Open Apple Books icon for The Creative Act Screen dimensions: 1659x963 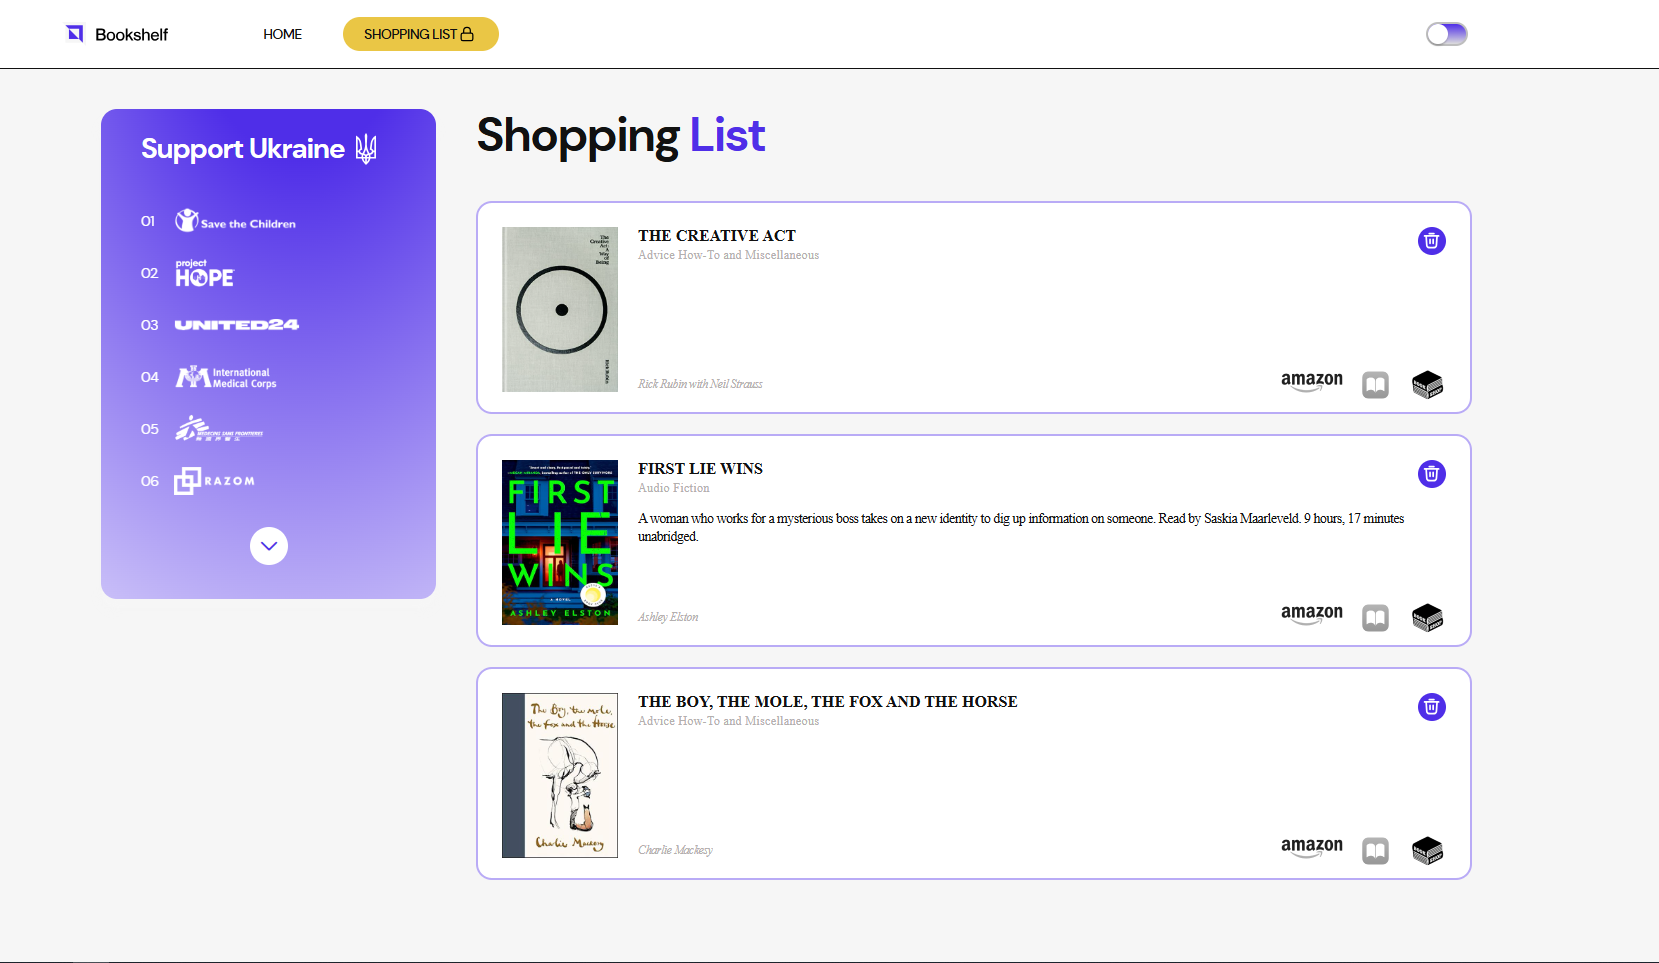coord(1375,386)
